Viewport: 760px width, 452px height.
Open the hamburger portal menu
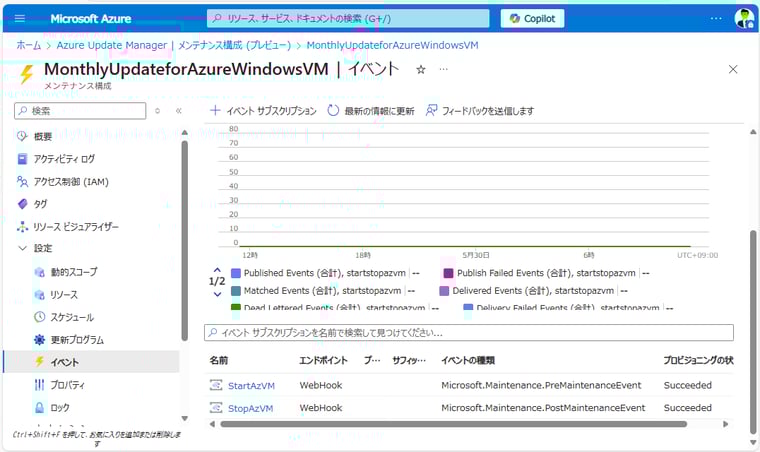[x=20, y=18]
